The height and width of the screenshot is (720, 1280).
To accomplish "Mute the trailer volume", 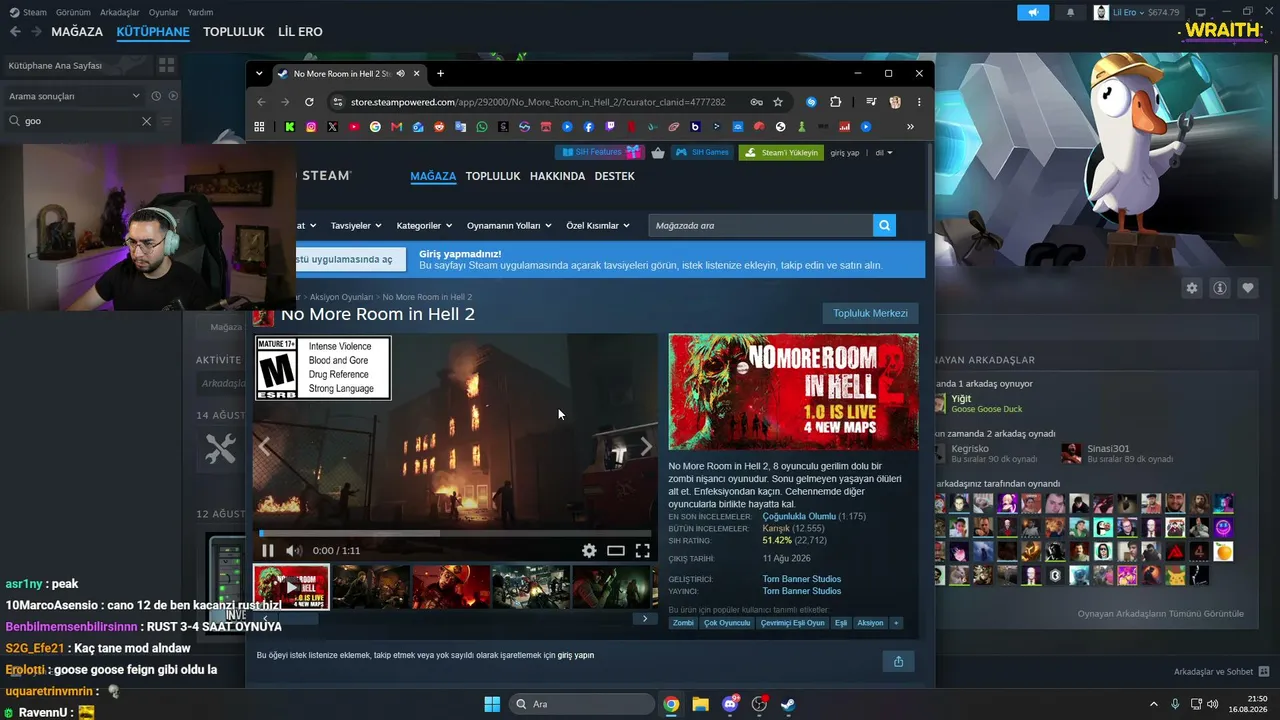I will coord(294,550).
